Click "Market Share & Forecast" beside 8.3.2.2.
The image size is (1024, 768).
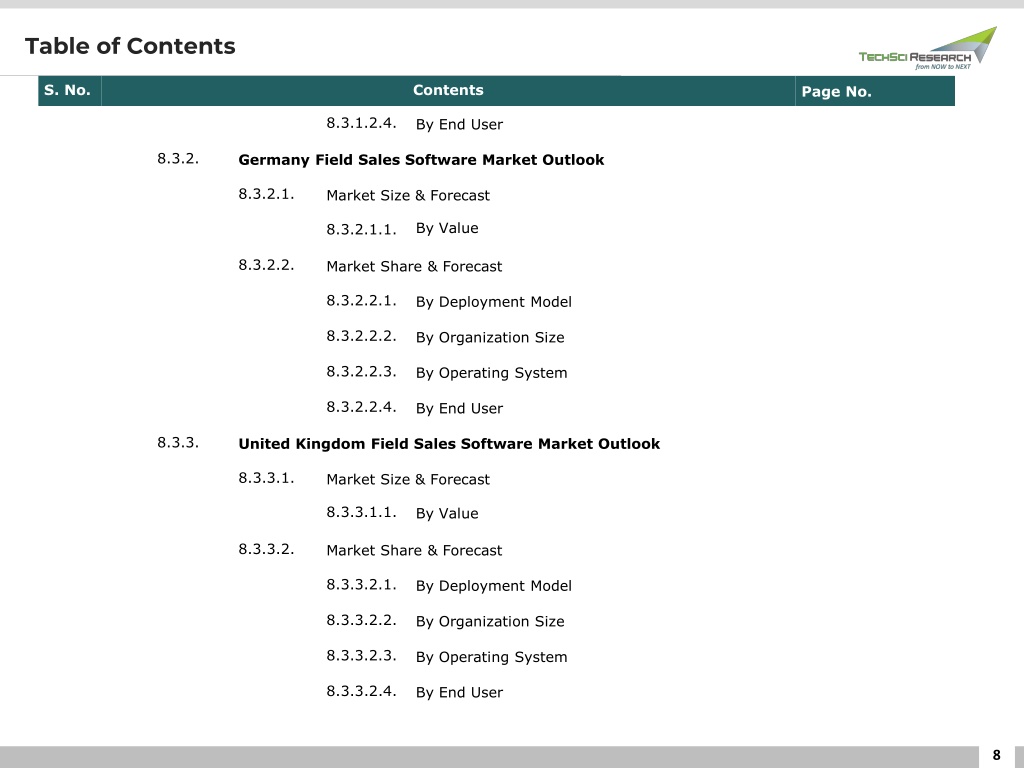coord(414,266)
